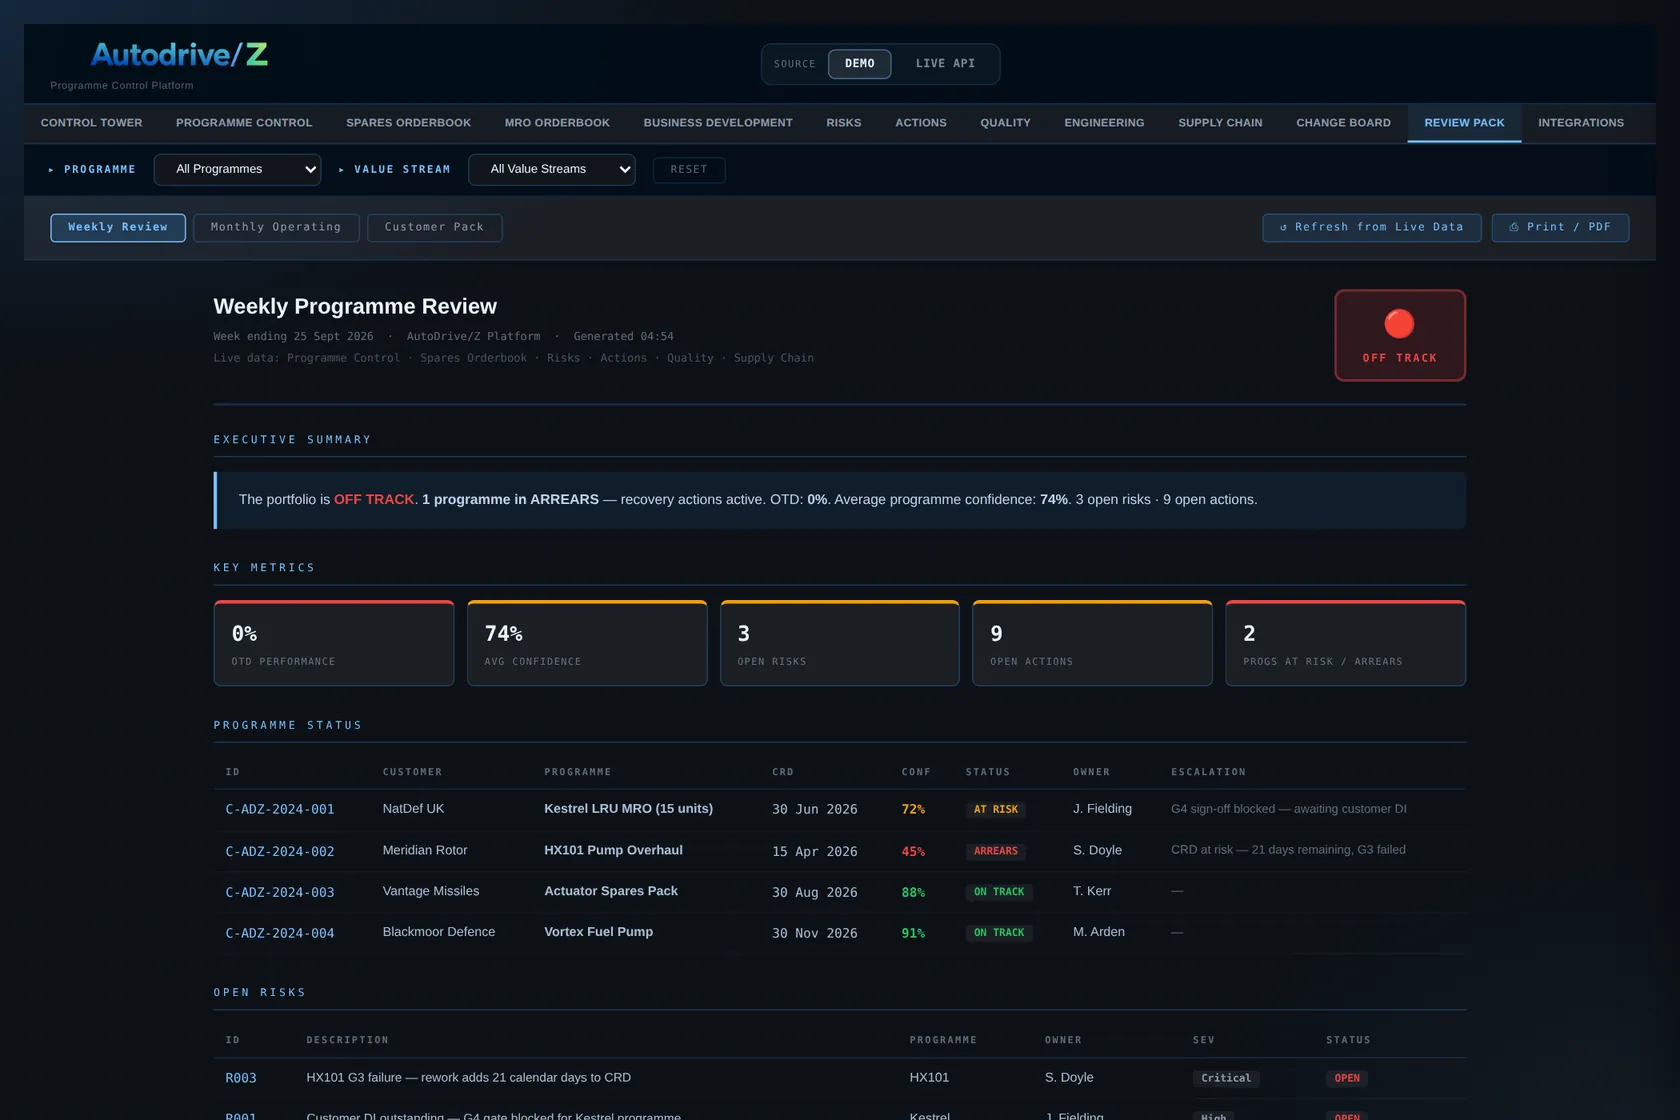Switch to the MRO Orderbook tab
The width and height of the screenshot is (1680, 1120).
click(x=557, y=123)
